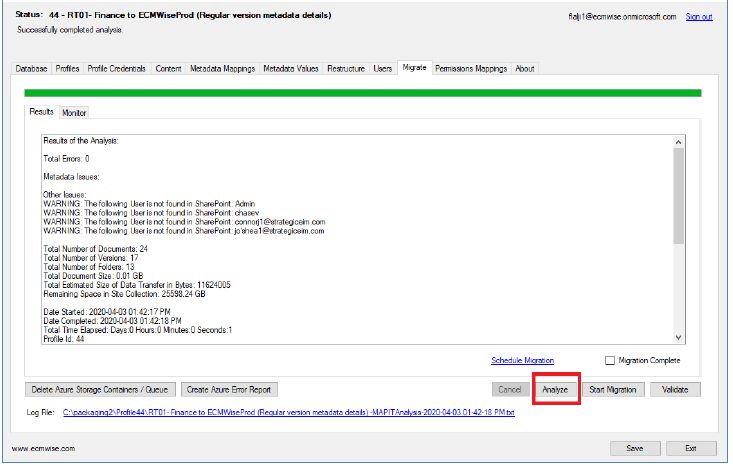Click the Start Migration button
Image resolution: width=733 pixels, height=466 pixels.
613,390
